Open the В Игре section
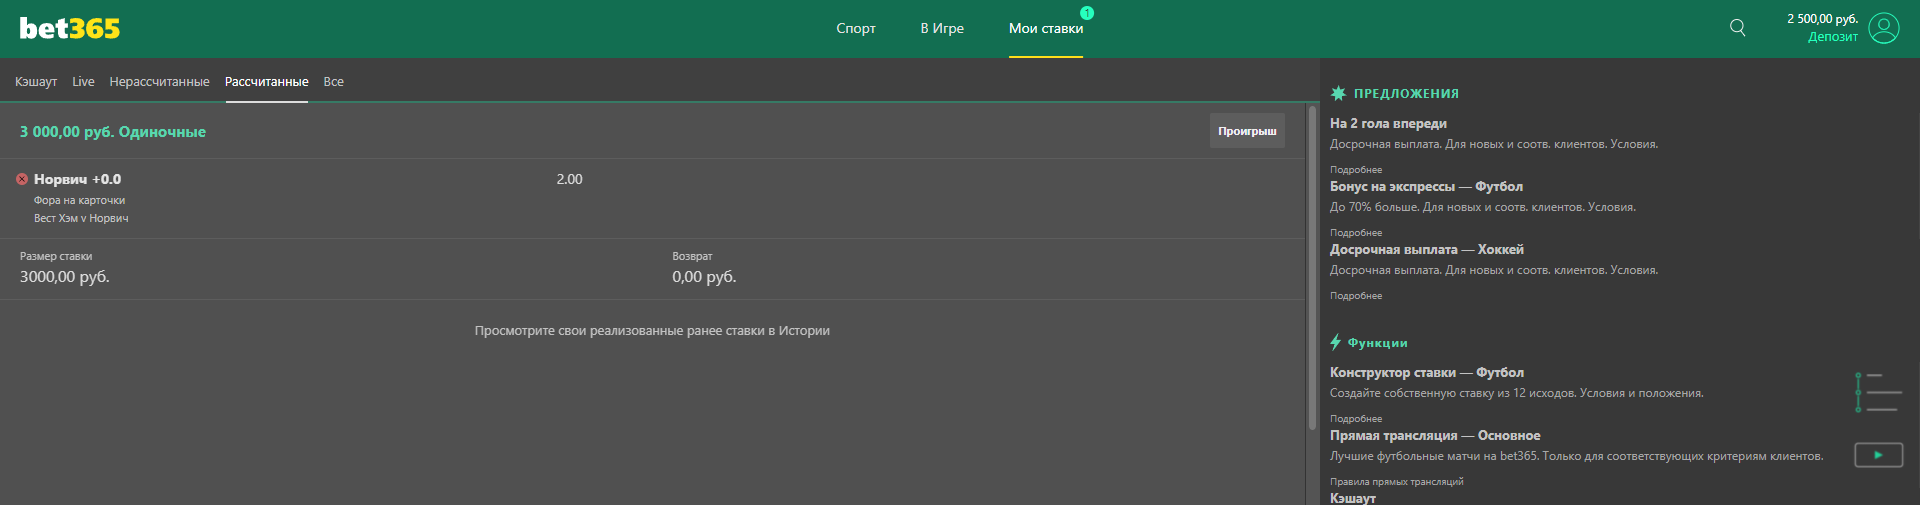Screen dimensions: 1920x505 point(942,28)
